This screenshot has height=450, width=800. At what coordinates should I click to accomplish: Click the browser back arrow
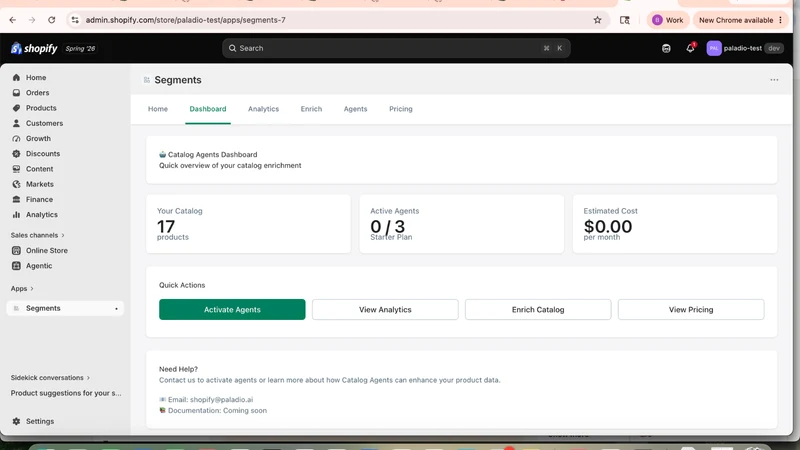pos(13,20)
